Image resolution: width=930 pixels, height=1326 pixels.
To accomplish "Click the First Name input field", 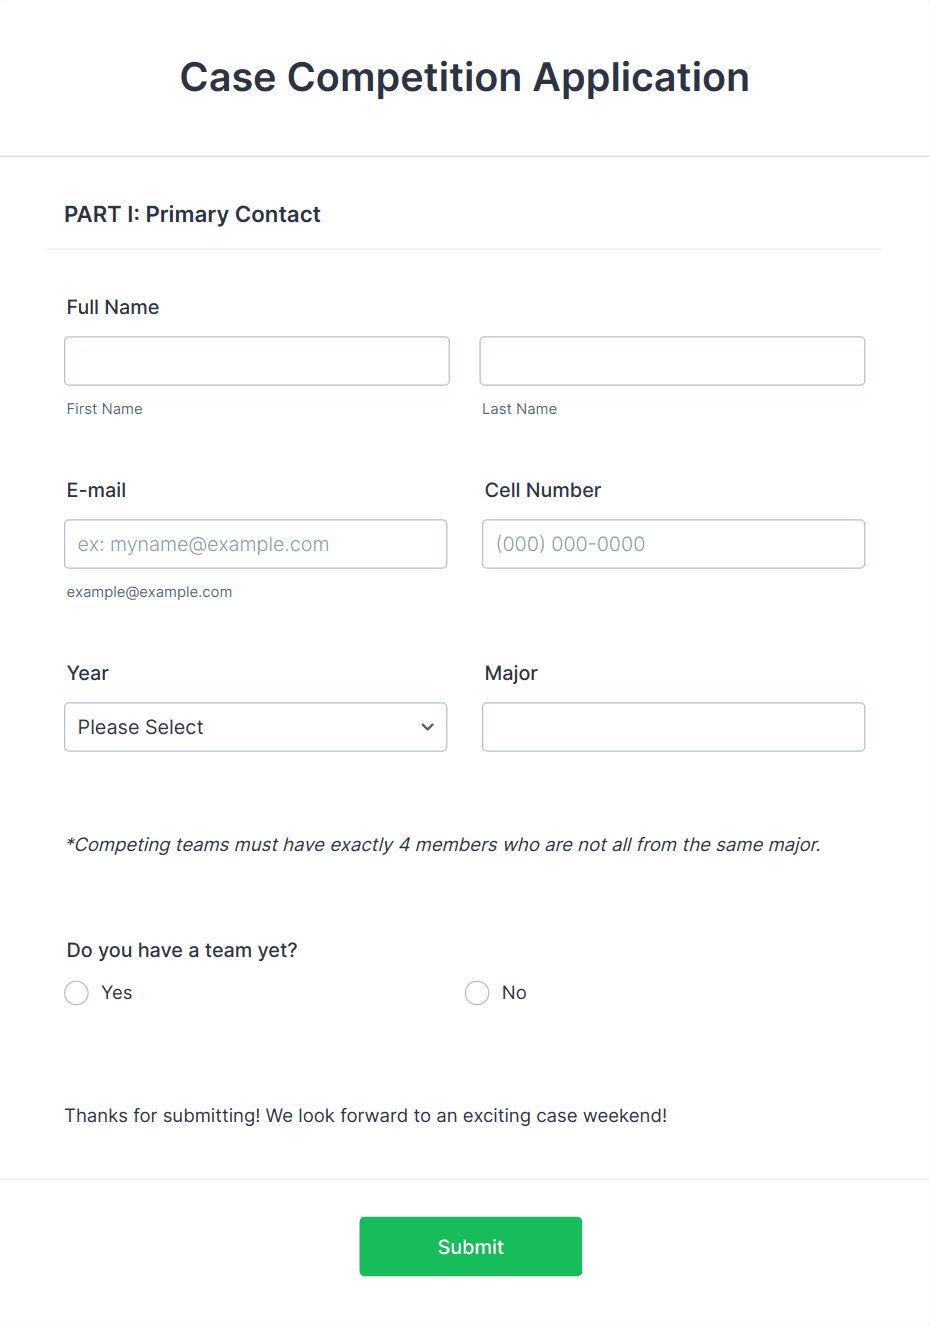I will 257,361.
